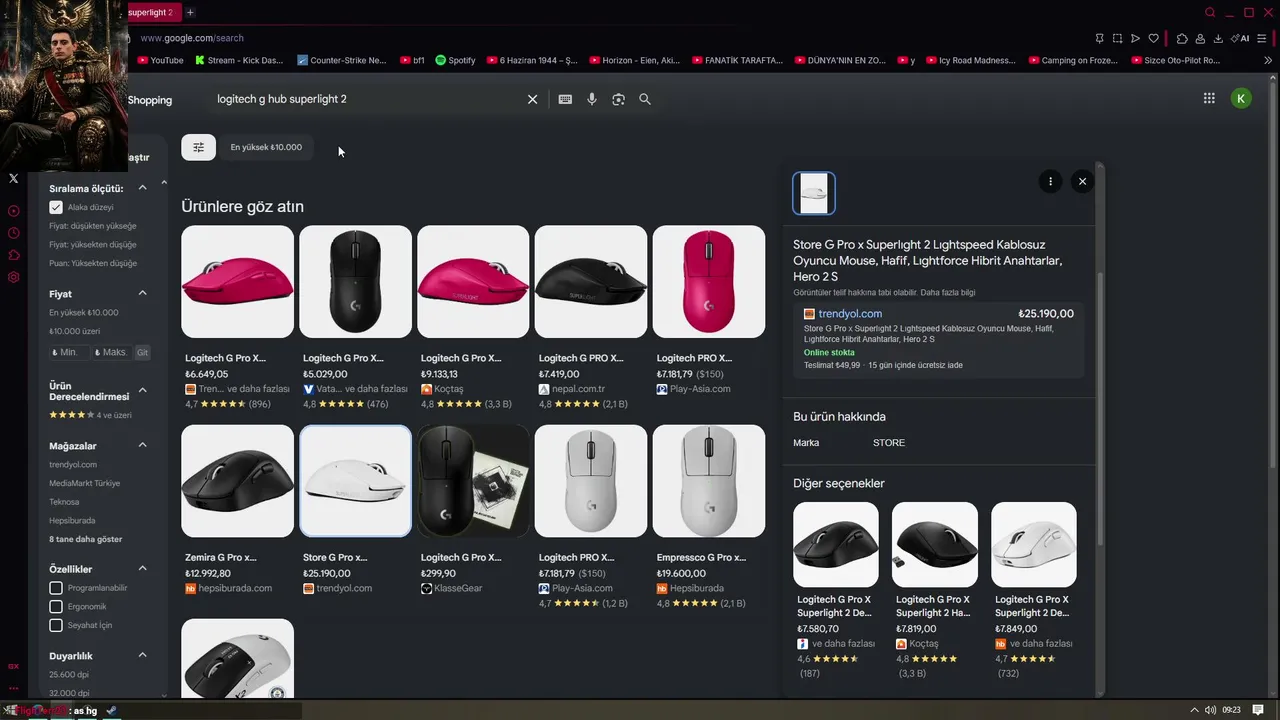Image resolution: width=1280 pixels, height=720 pixels.
Task: Open the more options menu in product panel
Action: tap(1050, 181)
